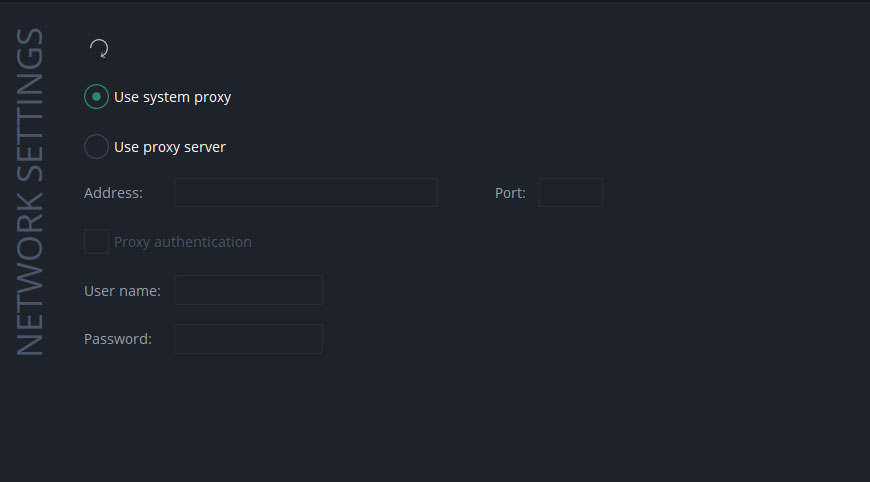Select the Use system proxy radio button

[x=96, y=97]
